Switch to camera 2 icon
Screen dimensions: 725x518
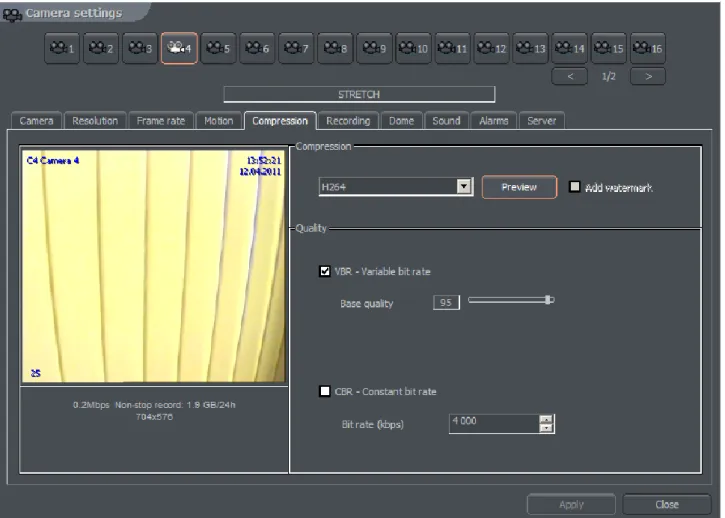[x=101, y=48]
